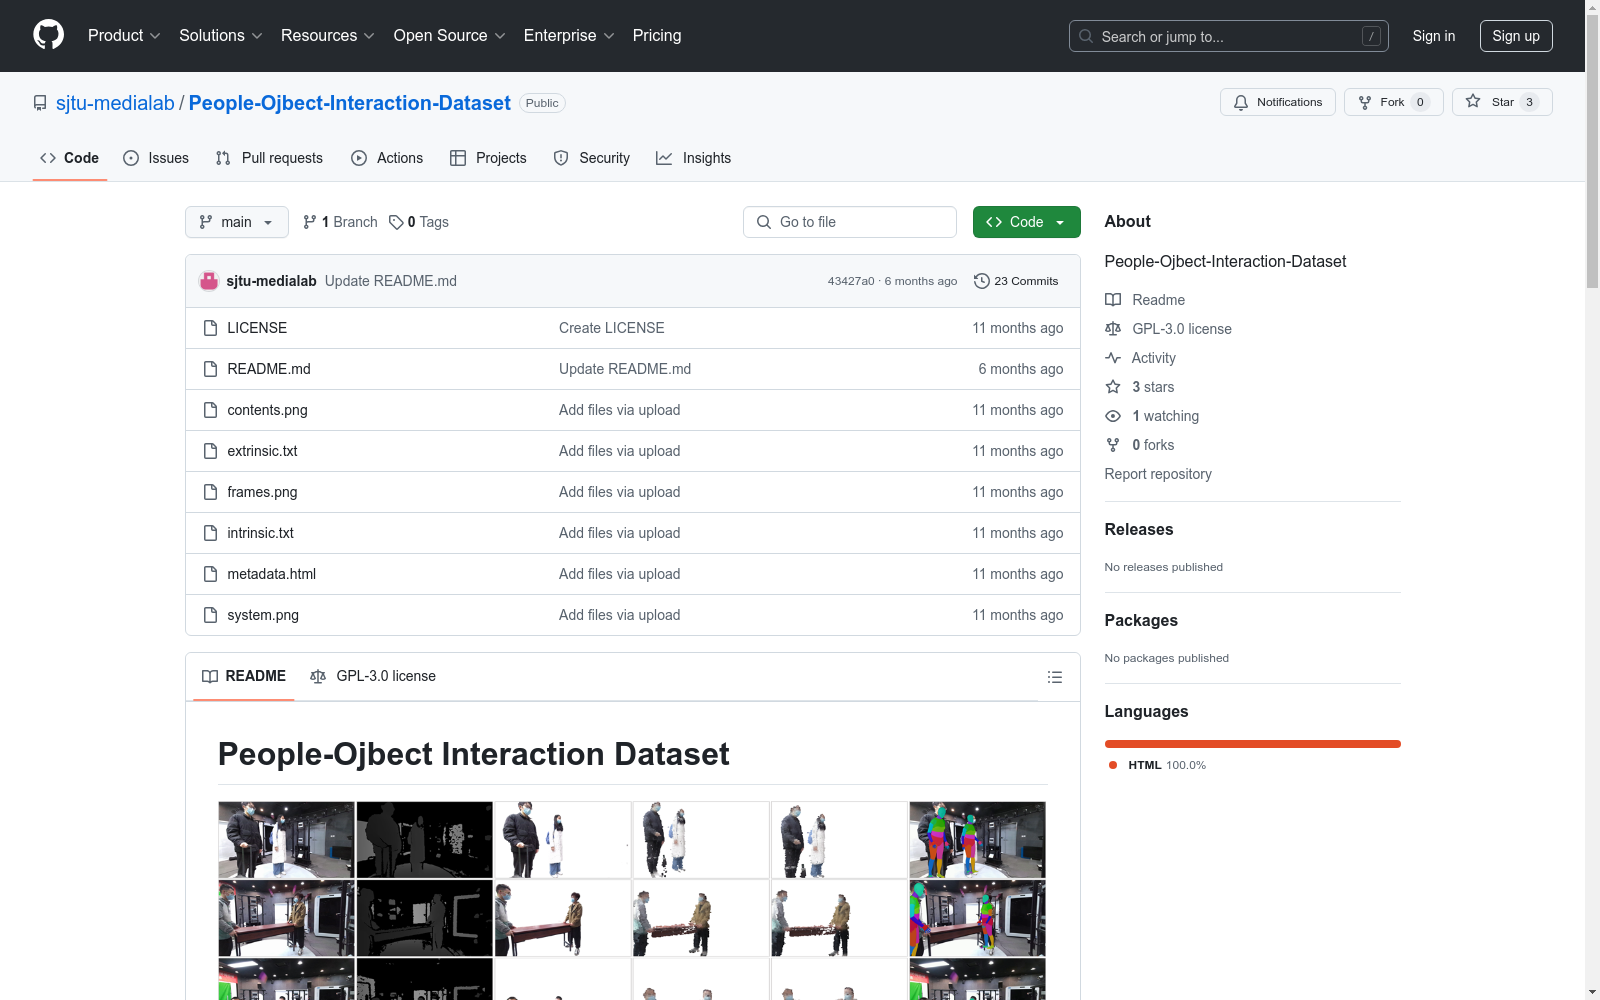The image size is (1600, 1000).
Task: Click the Create LICENSE commit message
Action: 611,328
